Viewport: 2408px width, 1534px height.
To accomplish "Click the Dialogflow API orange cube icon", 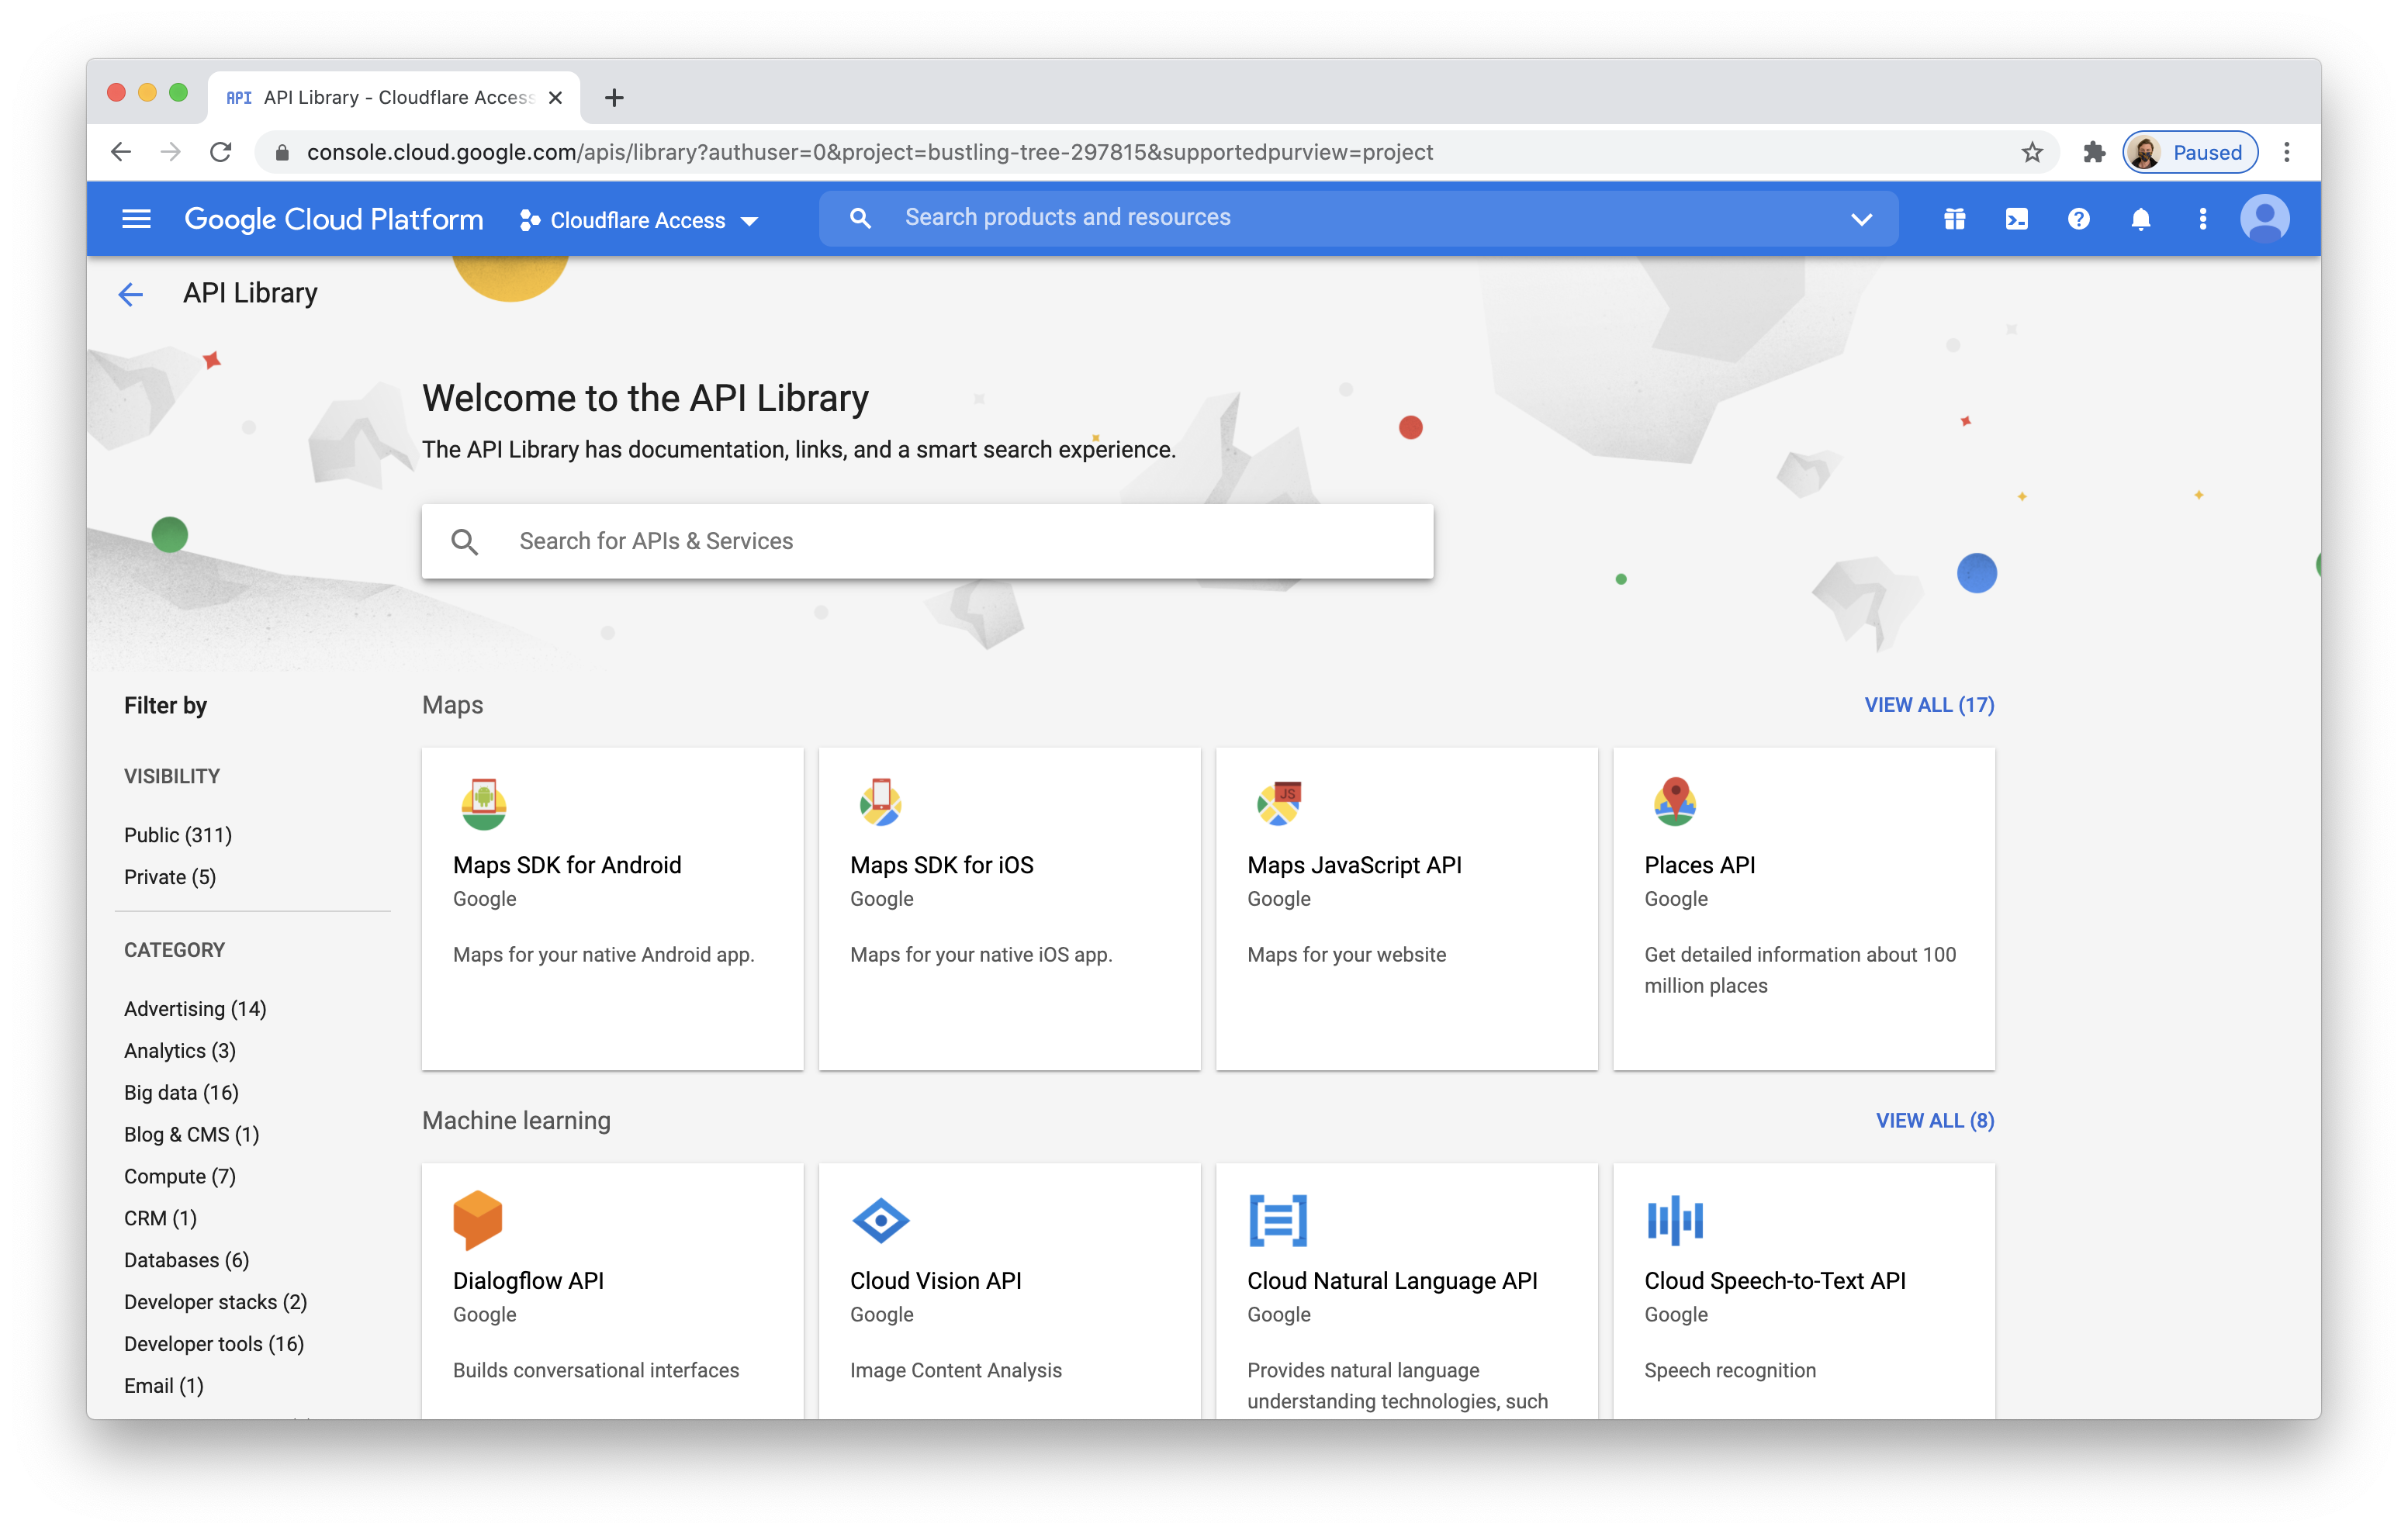I will [479, 1220].
